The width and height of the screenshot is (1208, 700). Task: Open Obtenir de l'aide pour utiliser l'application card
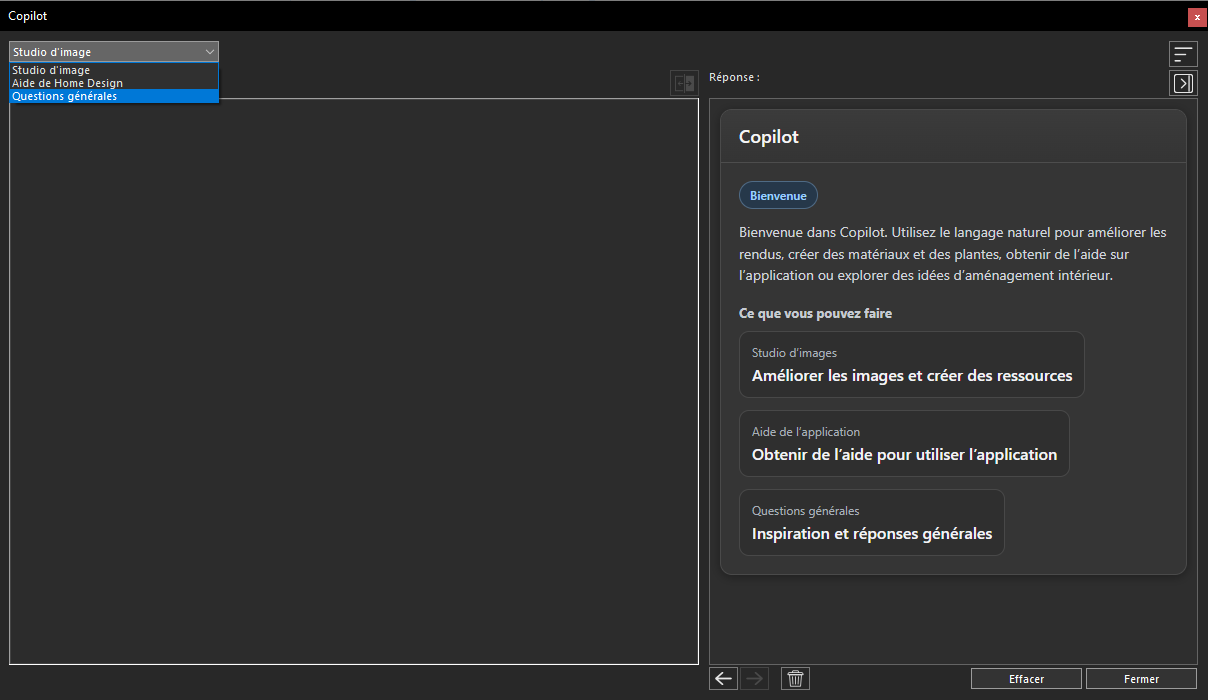(x=904, y=443)
